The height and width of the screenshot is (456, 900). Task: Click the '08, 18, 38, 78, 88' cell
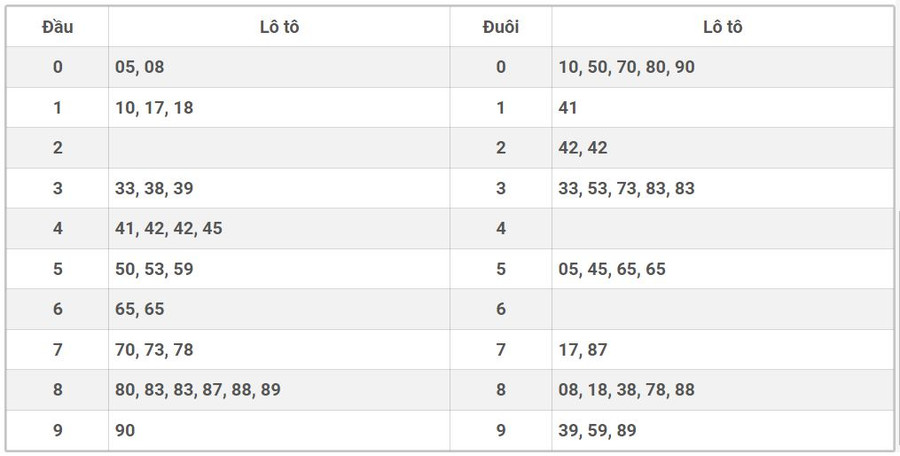tap(627, 390)
